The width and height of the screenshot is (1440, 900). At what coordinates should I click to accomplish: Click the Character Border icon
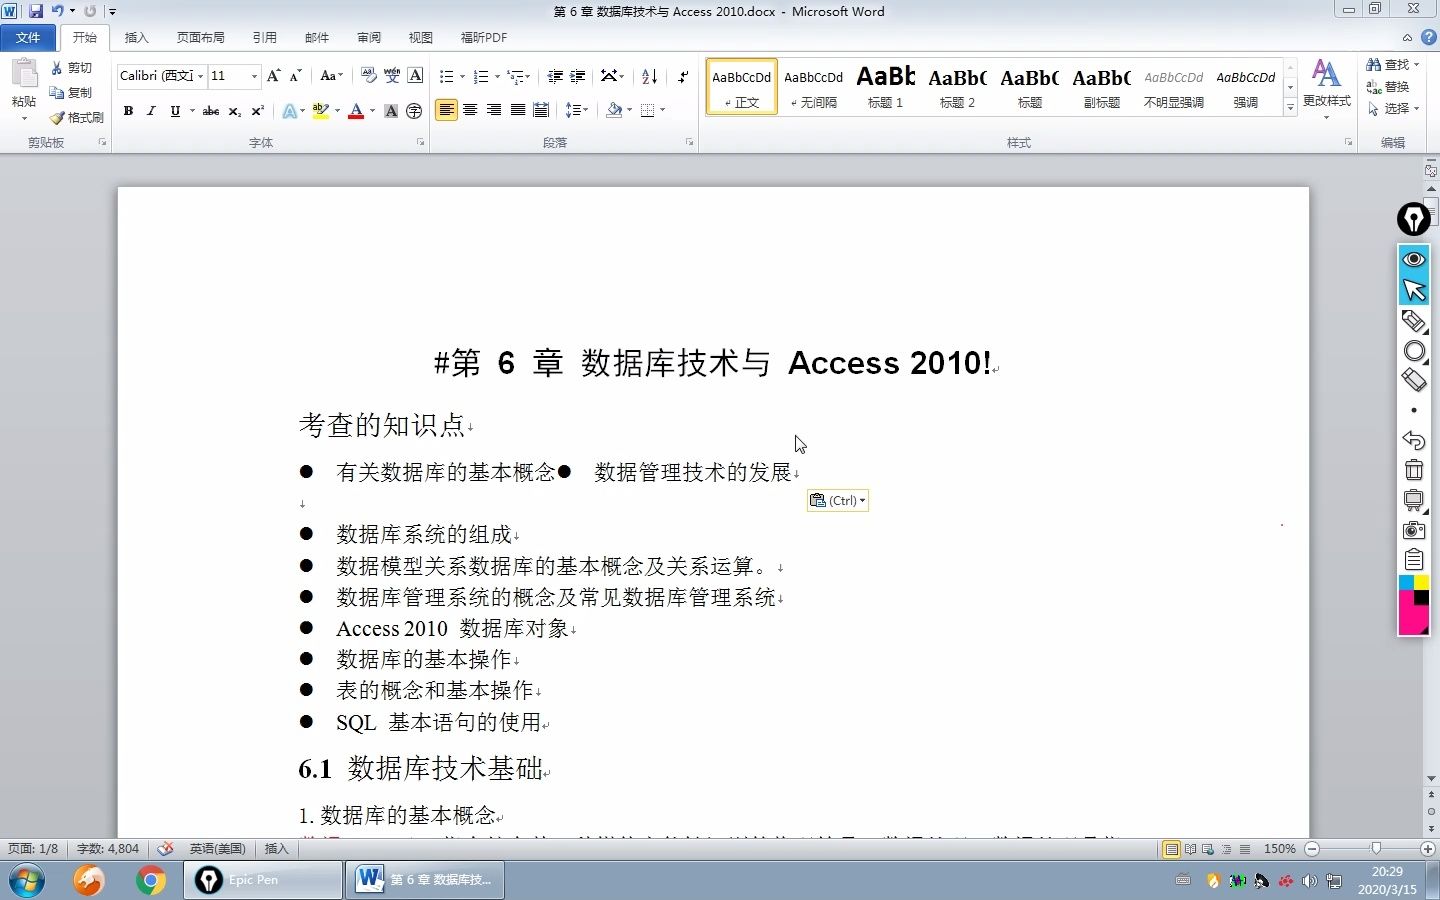pyautogui.click(x=416, y=76)
